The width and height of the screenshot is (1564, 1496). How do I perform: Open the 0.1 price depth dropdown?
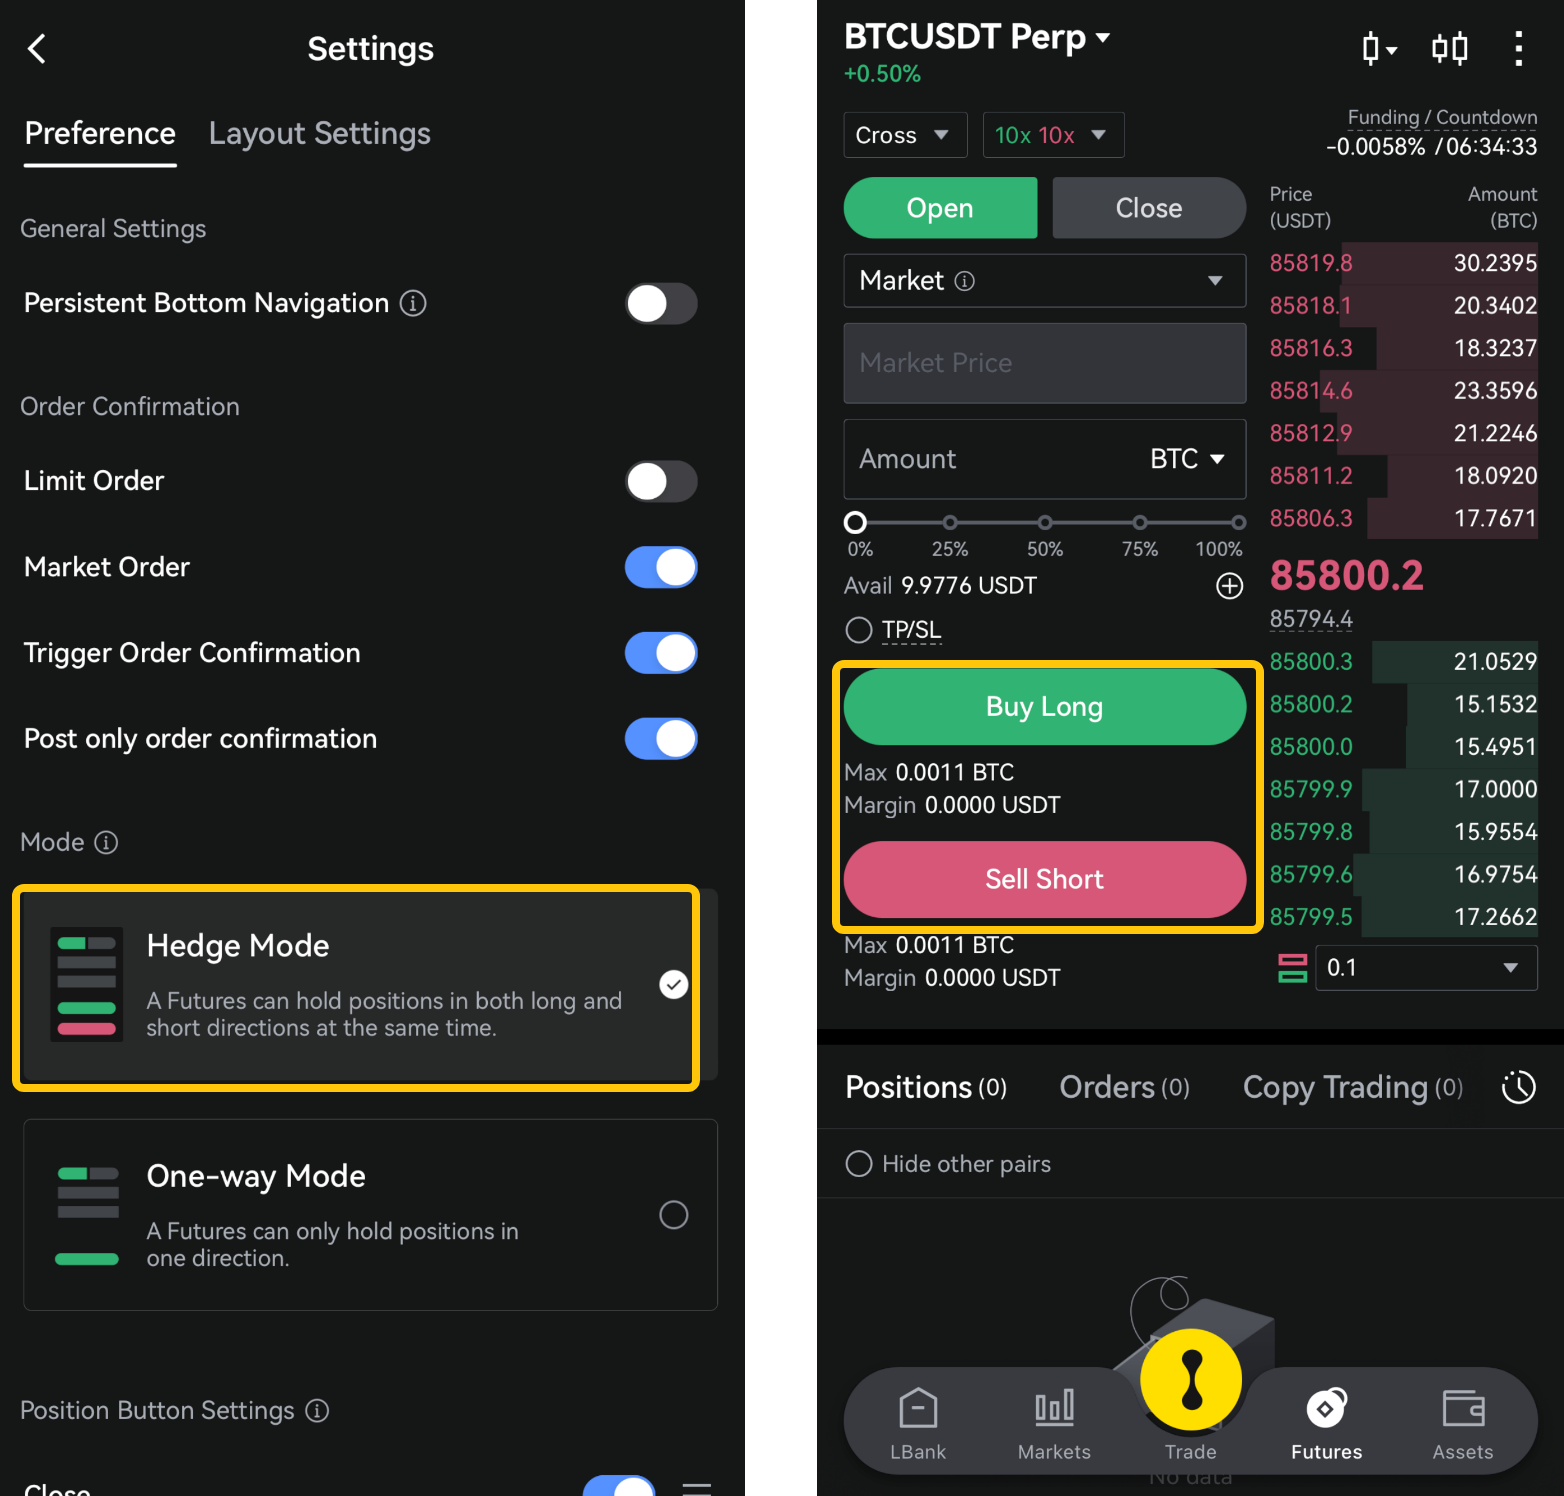coord(1427,968)
